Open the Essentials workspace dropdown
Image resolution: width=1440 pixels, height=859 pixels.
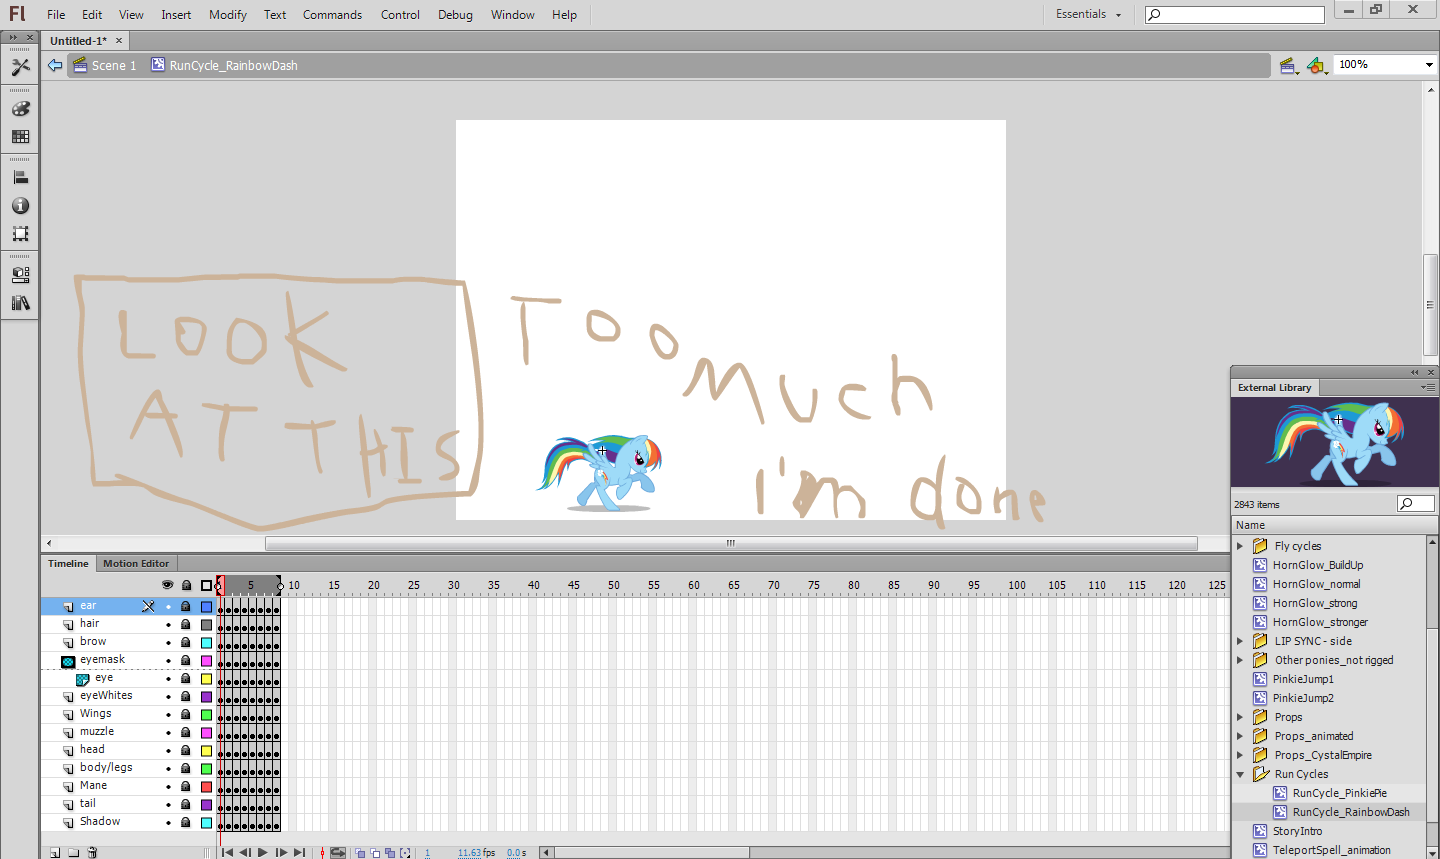(1088, 14)
